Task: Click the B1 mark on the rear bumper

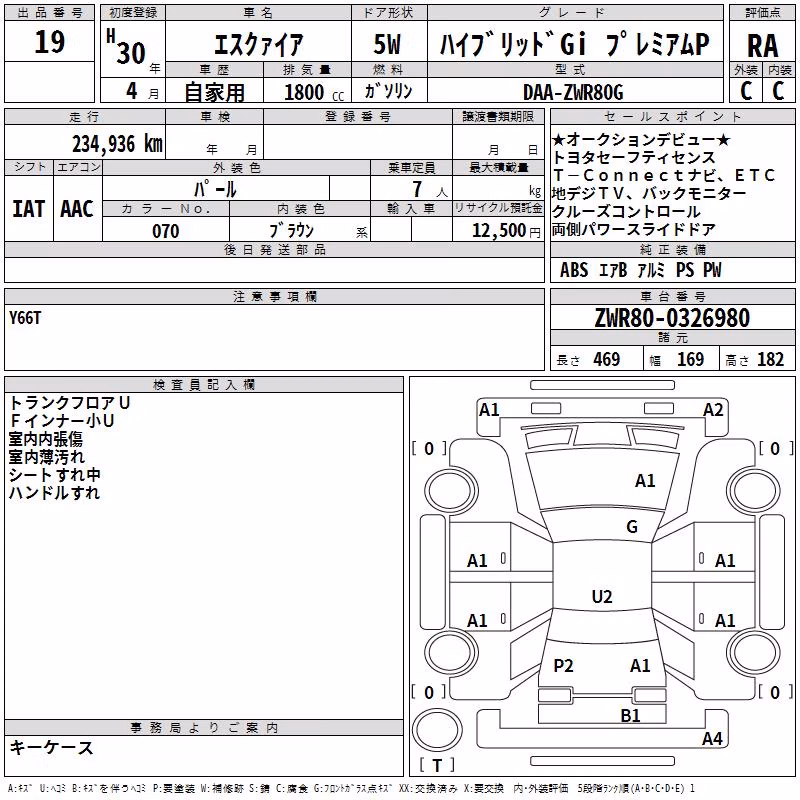Action: click(x=630, y=715)
